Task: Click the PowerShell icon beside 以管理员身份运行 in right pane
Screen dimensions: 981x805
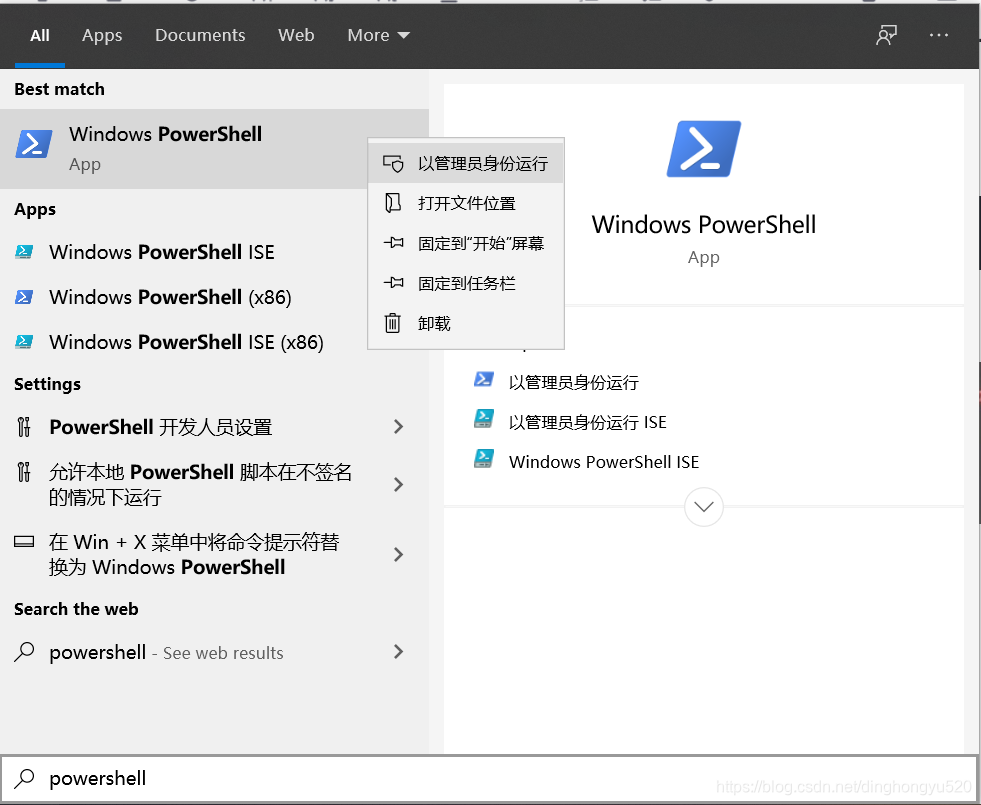Action: [484, 379]
